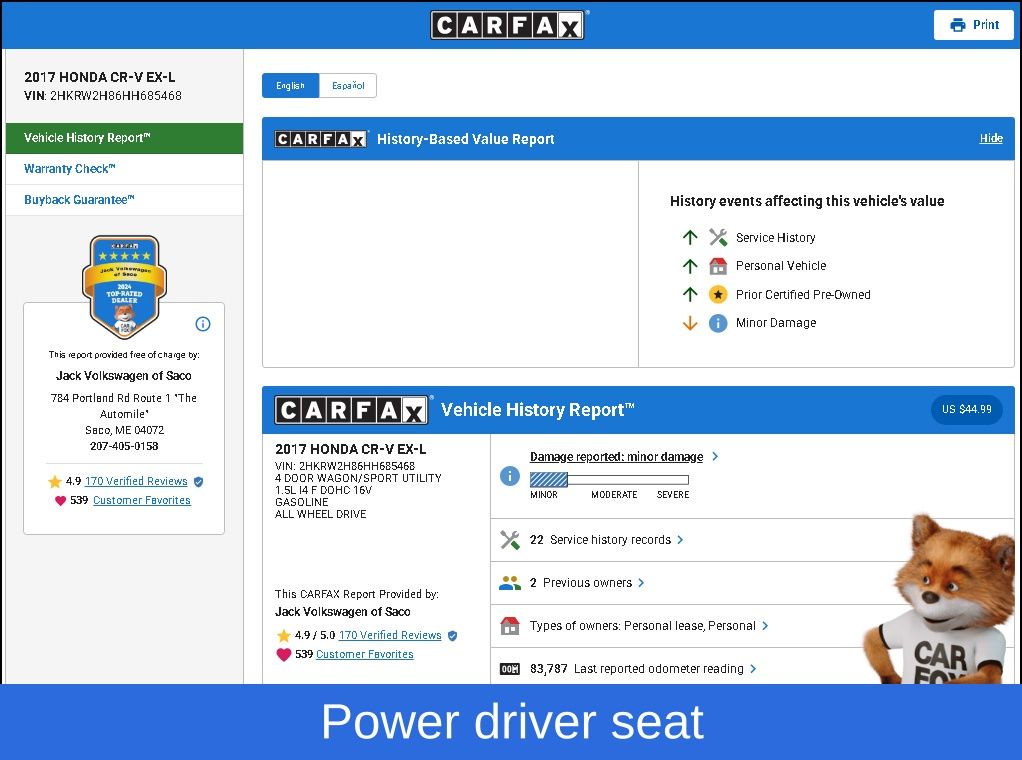Click the Print button

pos(974,25)
